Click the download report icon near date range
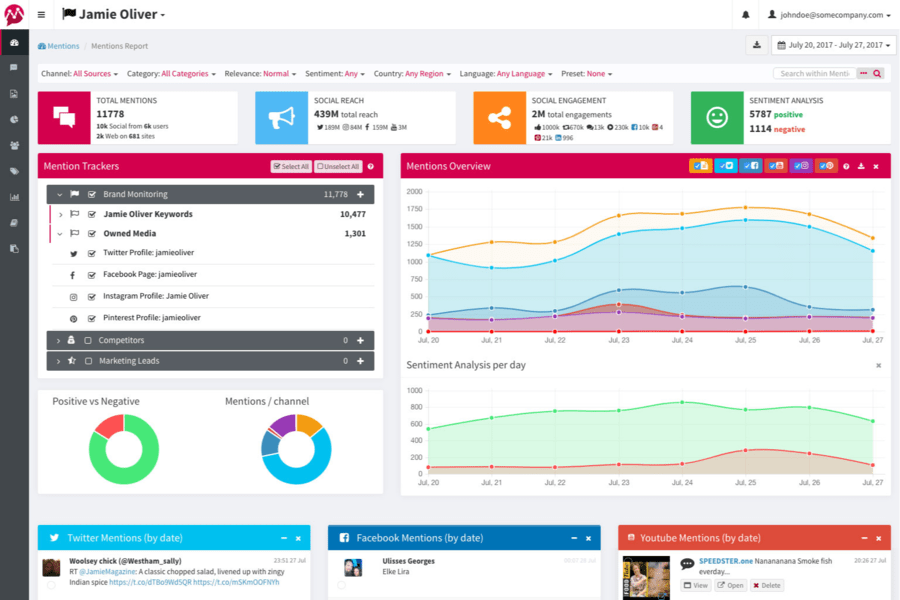 point(757,45)
